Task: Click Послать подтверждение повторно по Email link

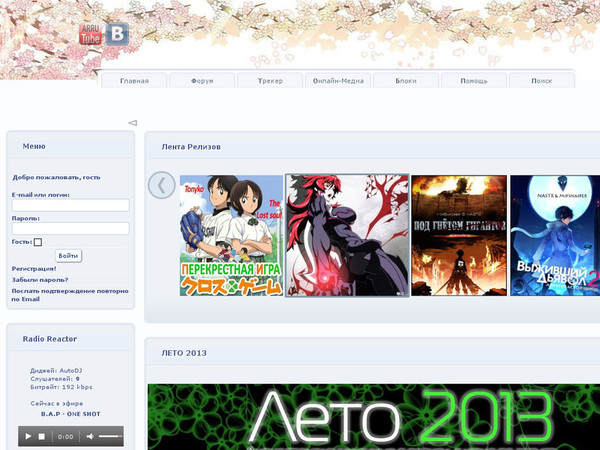Action: tap(70, 295)
